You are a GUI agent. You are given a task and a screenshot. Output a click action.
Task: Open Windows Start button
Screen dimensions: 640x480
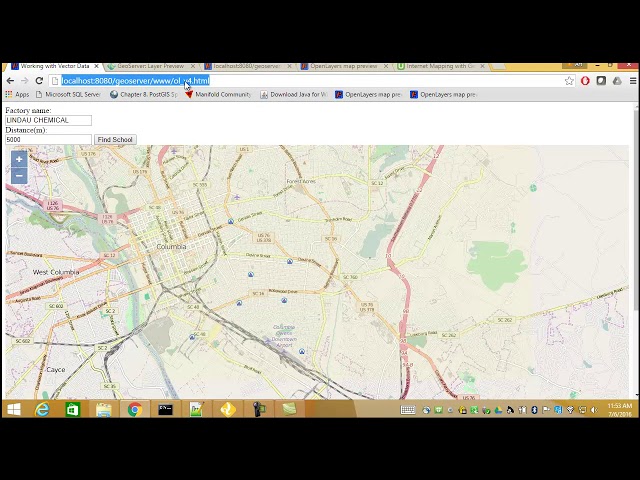tap(14, 409)
